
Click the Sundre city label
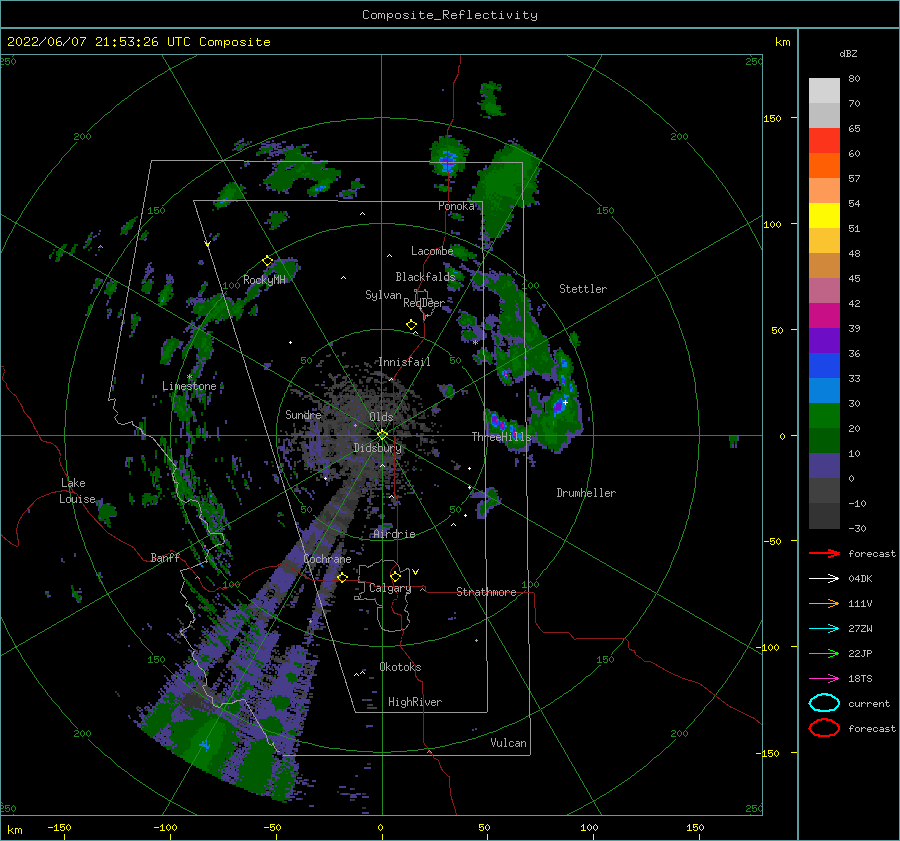click(303, 415)
